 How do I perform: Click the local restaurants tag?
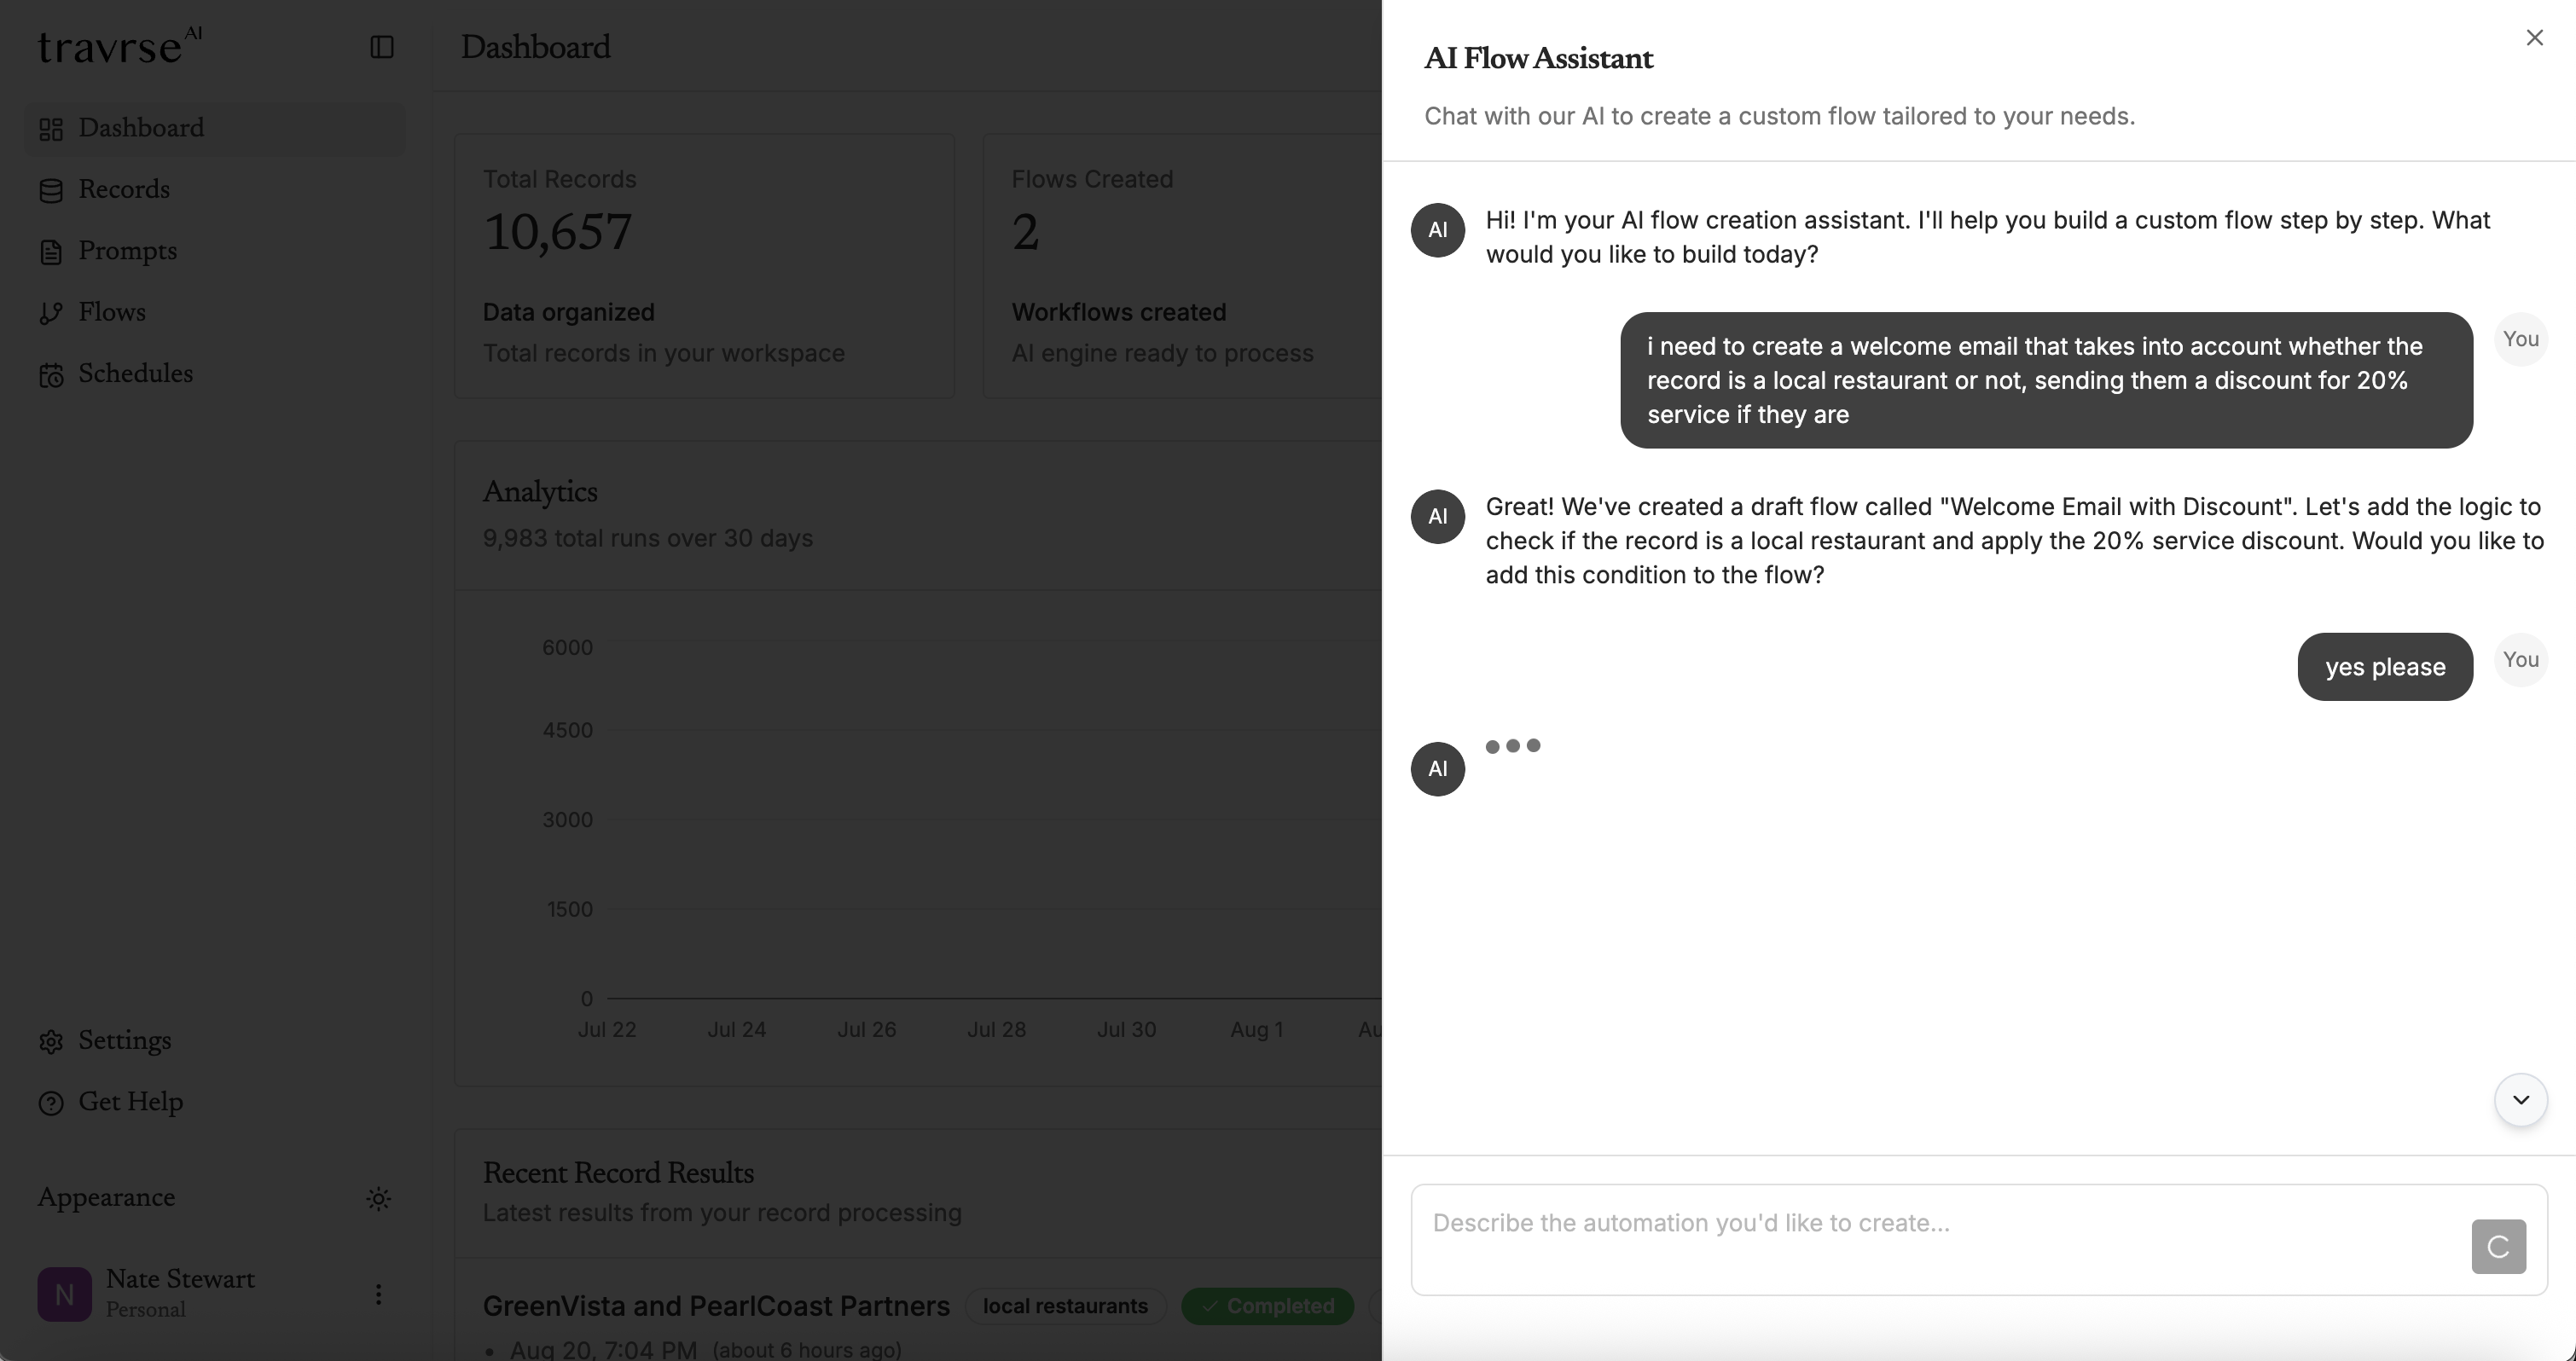tap(1065, 1306)
